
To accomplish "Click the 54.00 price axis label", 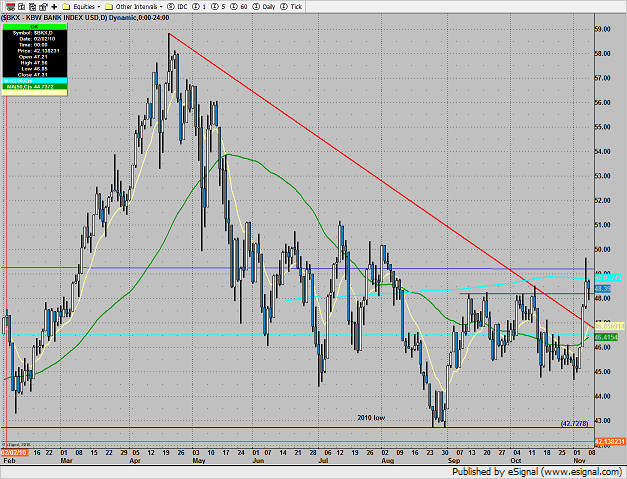I will (x=603, y=152).
